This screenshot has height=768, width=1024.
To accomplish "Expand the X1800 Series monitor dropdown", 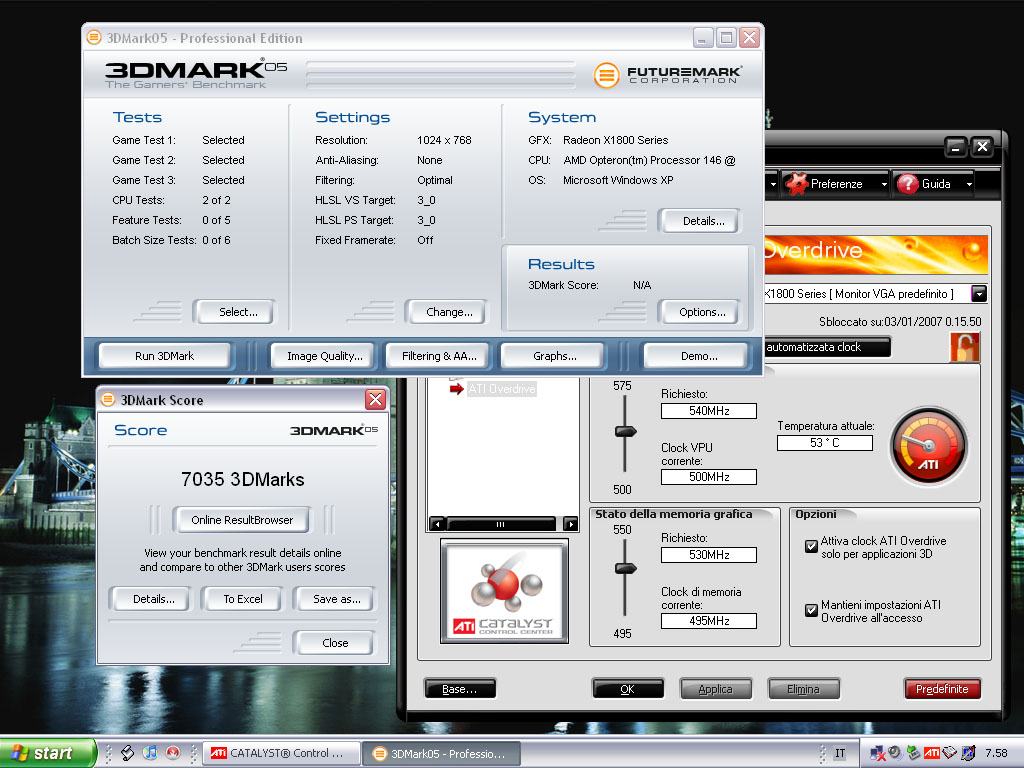I will 979,294.
